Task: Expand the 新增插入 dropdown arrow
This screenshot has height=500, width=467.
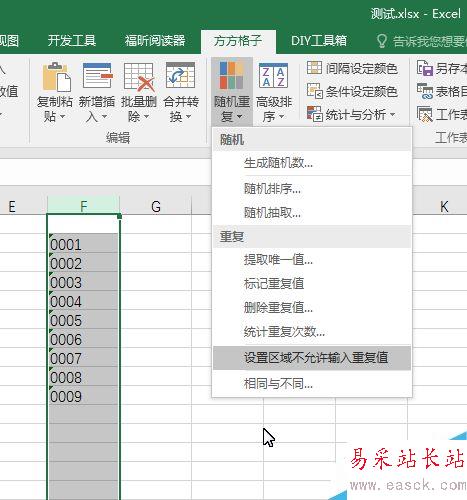Action: (104, 117)
